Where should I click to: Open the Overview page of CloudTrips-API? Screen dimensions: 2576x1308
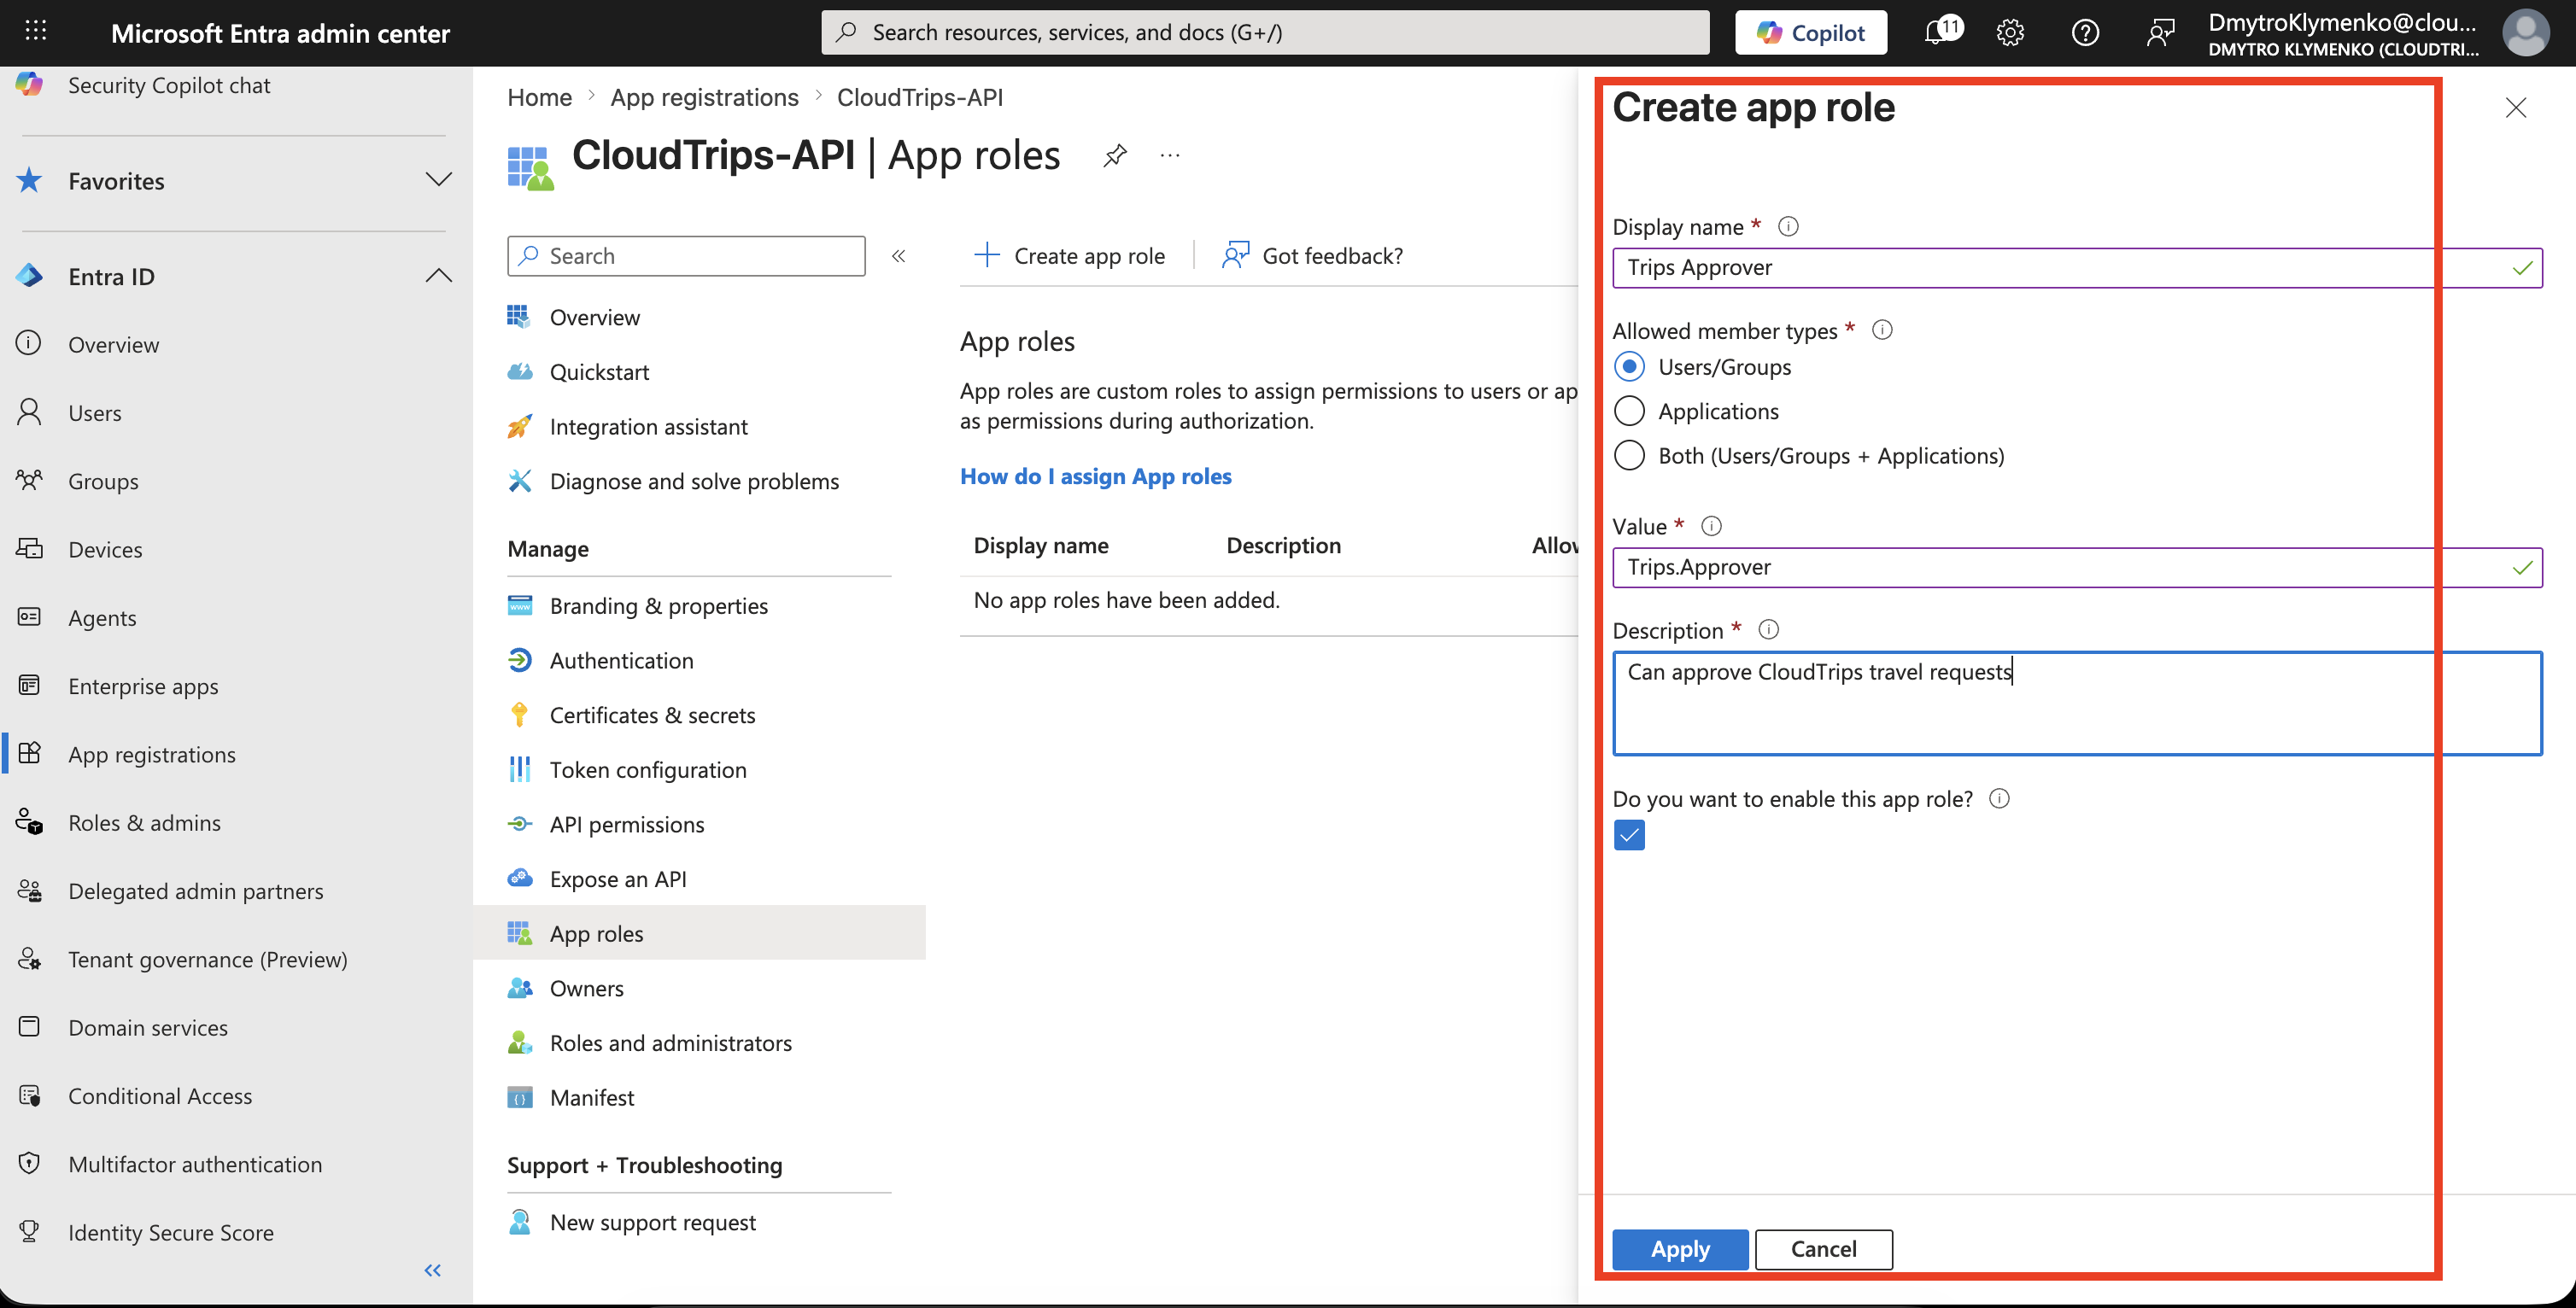(x=595, y=317)
